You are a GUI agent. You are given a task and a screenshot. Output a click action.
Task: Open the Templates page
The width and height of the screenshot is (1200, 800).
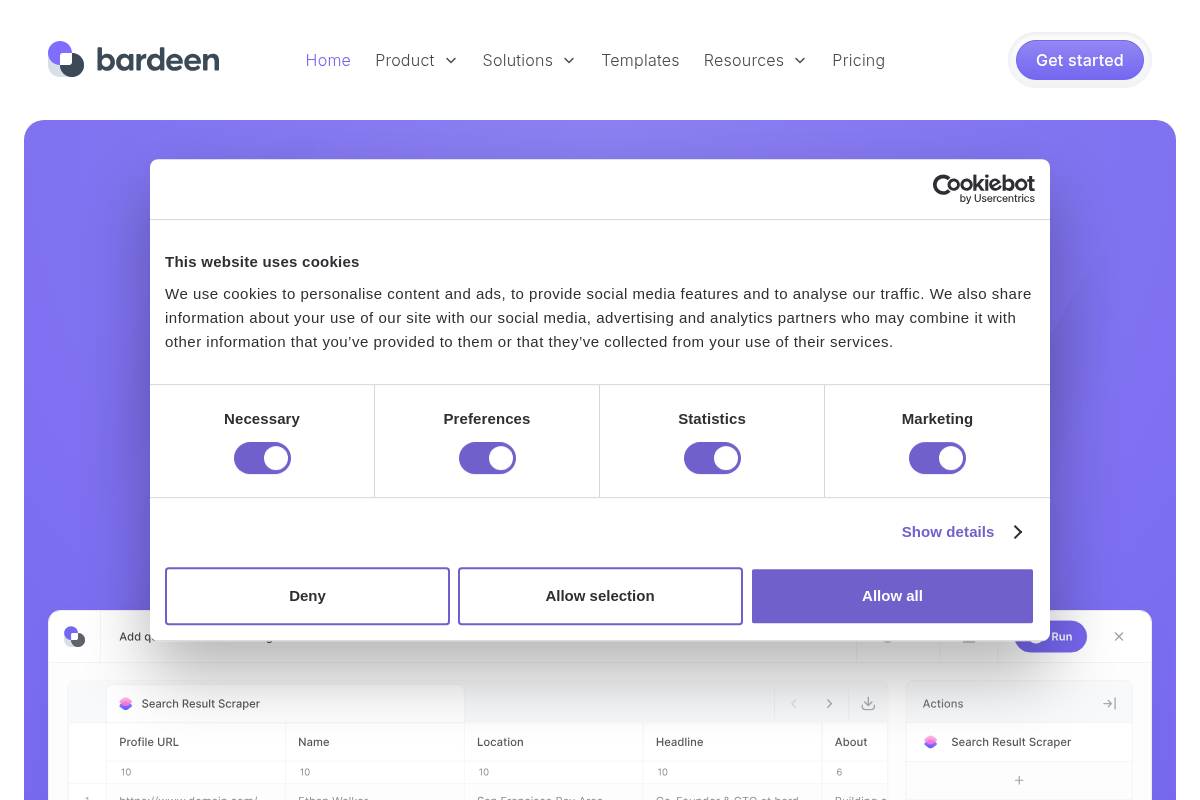(x=640, y=60)
